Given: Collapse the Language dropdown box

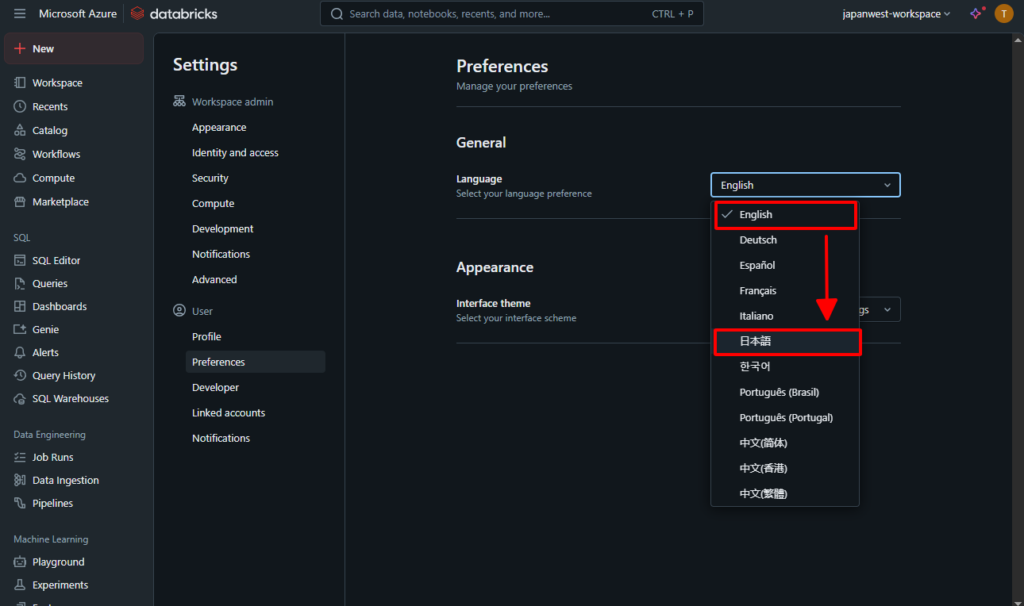Looking at the screenshot, I should [805, 185].
